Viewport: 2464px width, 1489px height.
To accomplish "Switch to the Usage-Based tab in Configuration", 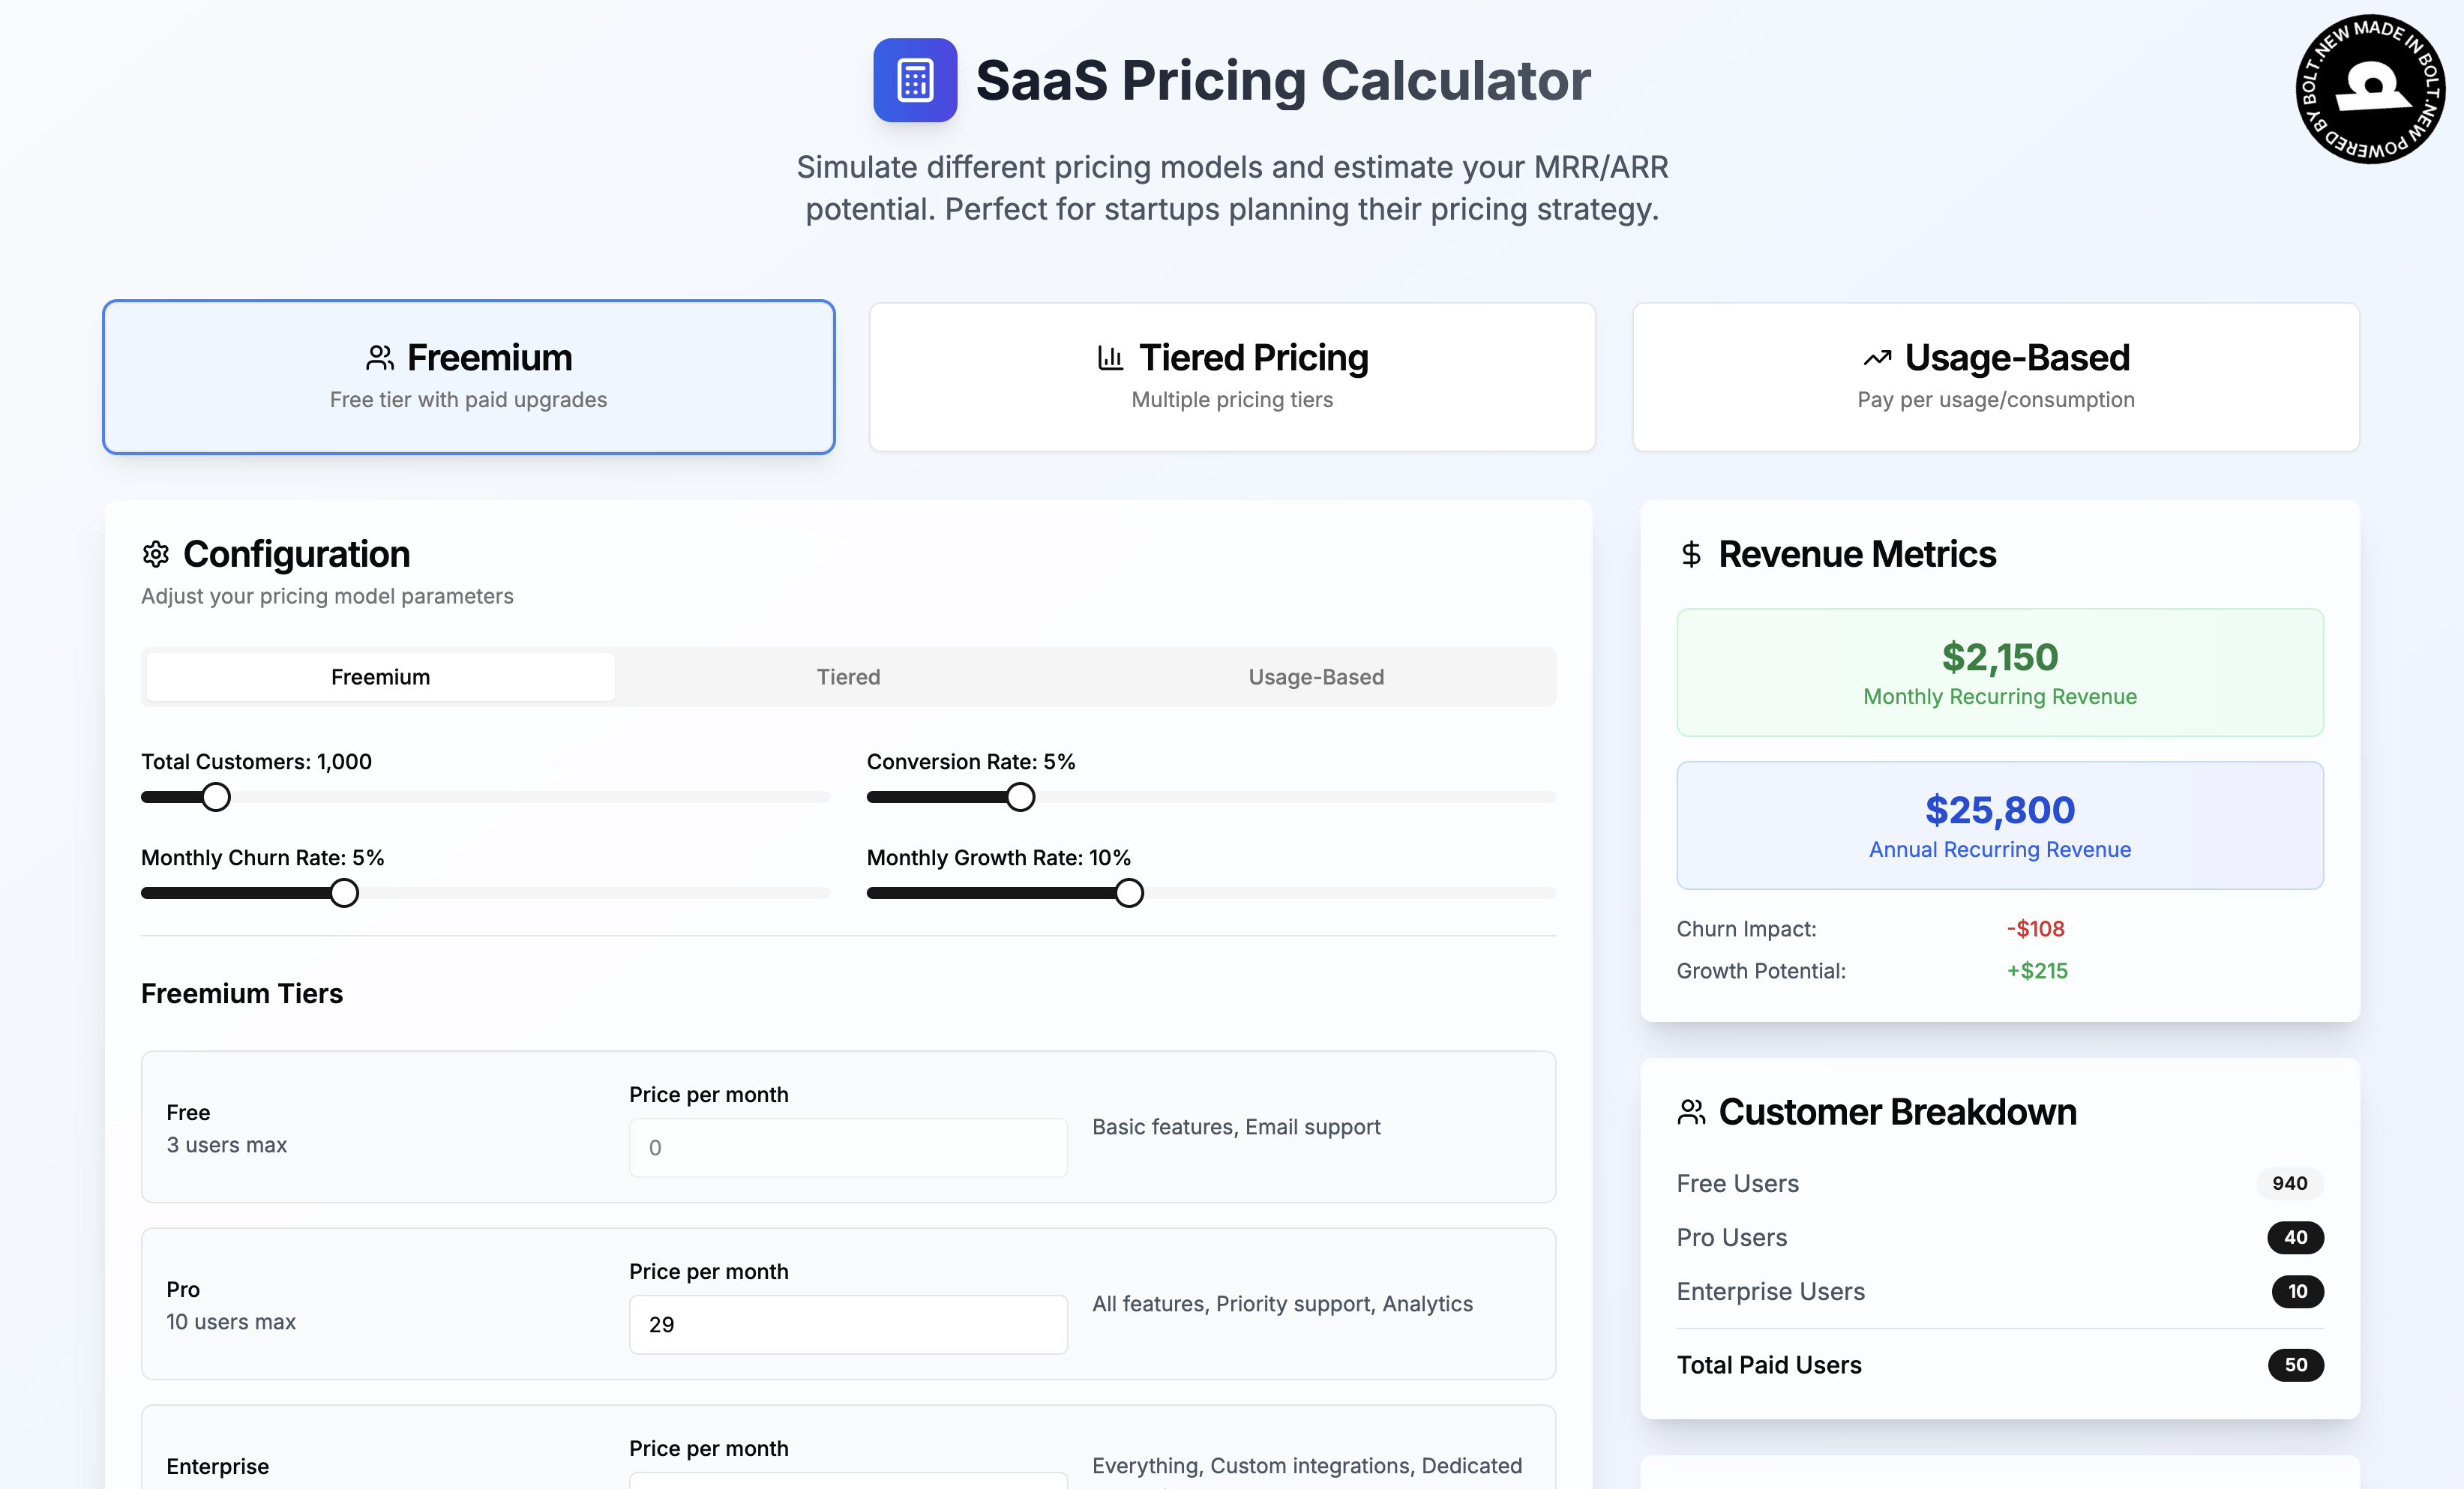I will [x=1316, y=676].
